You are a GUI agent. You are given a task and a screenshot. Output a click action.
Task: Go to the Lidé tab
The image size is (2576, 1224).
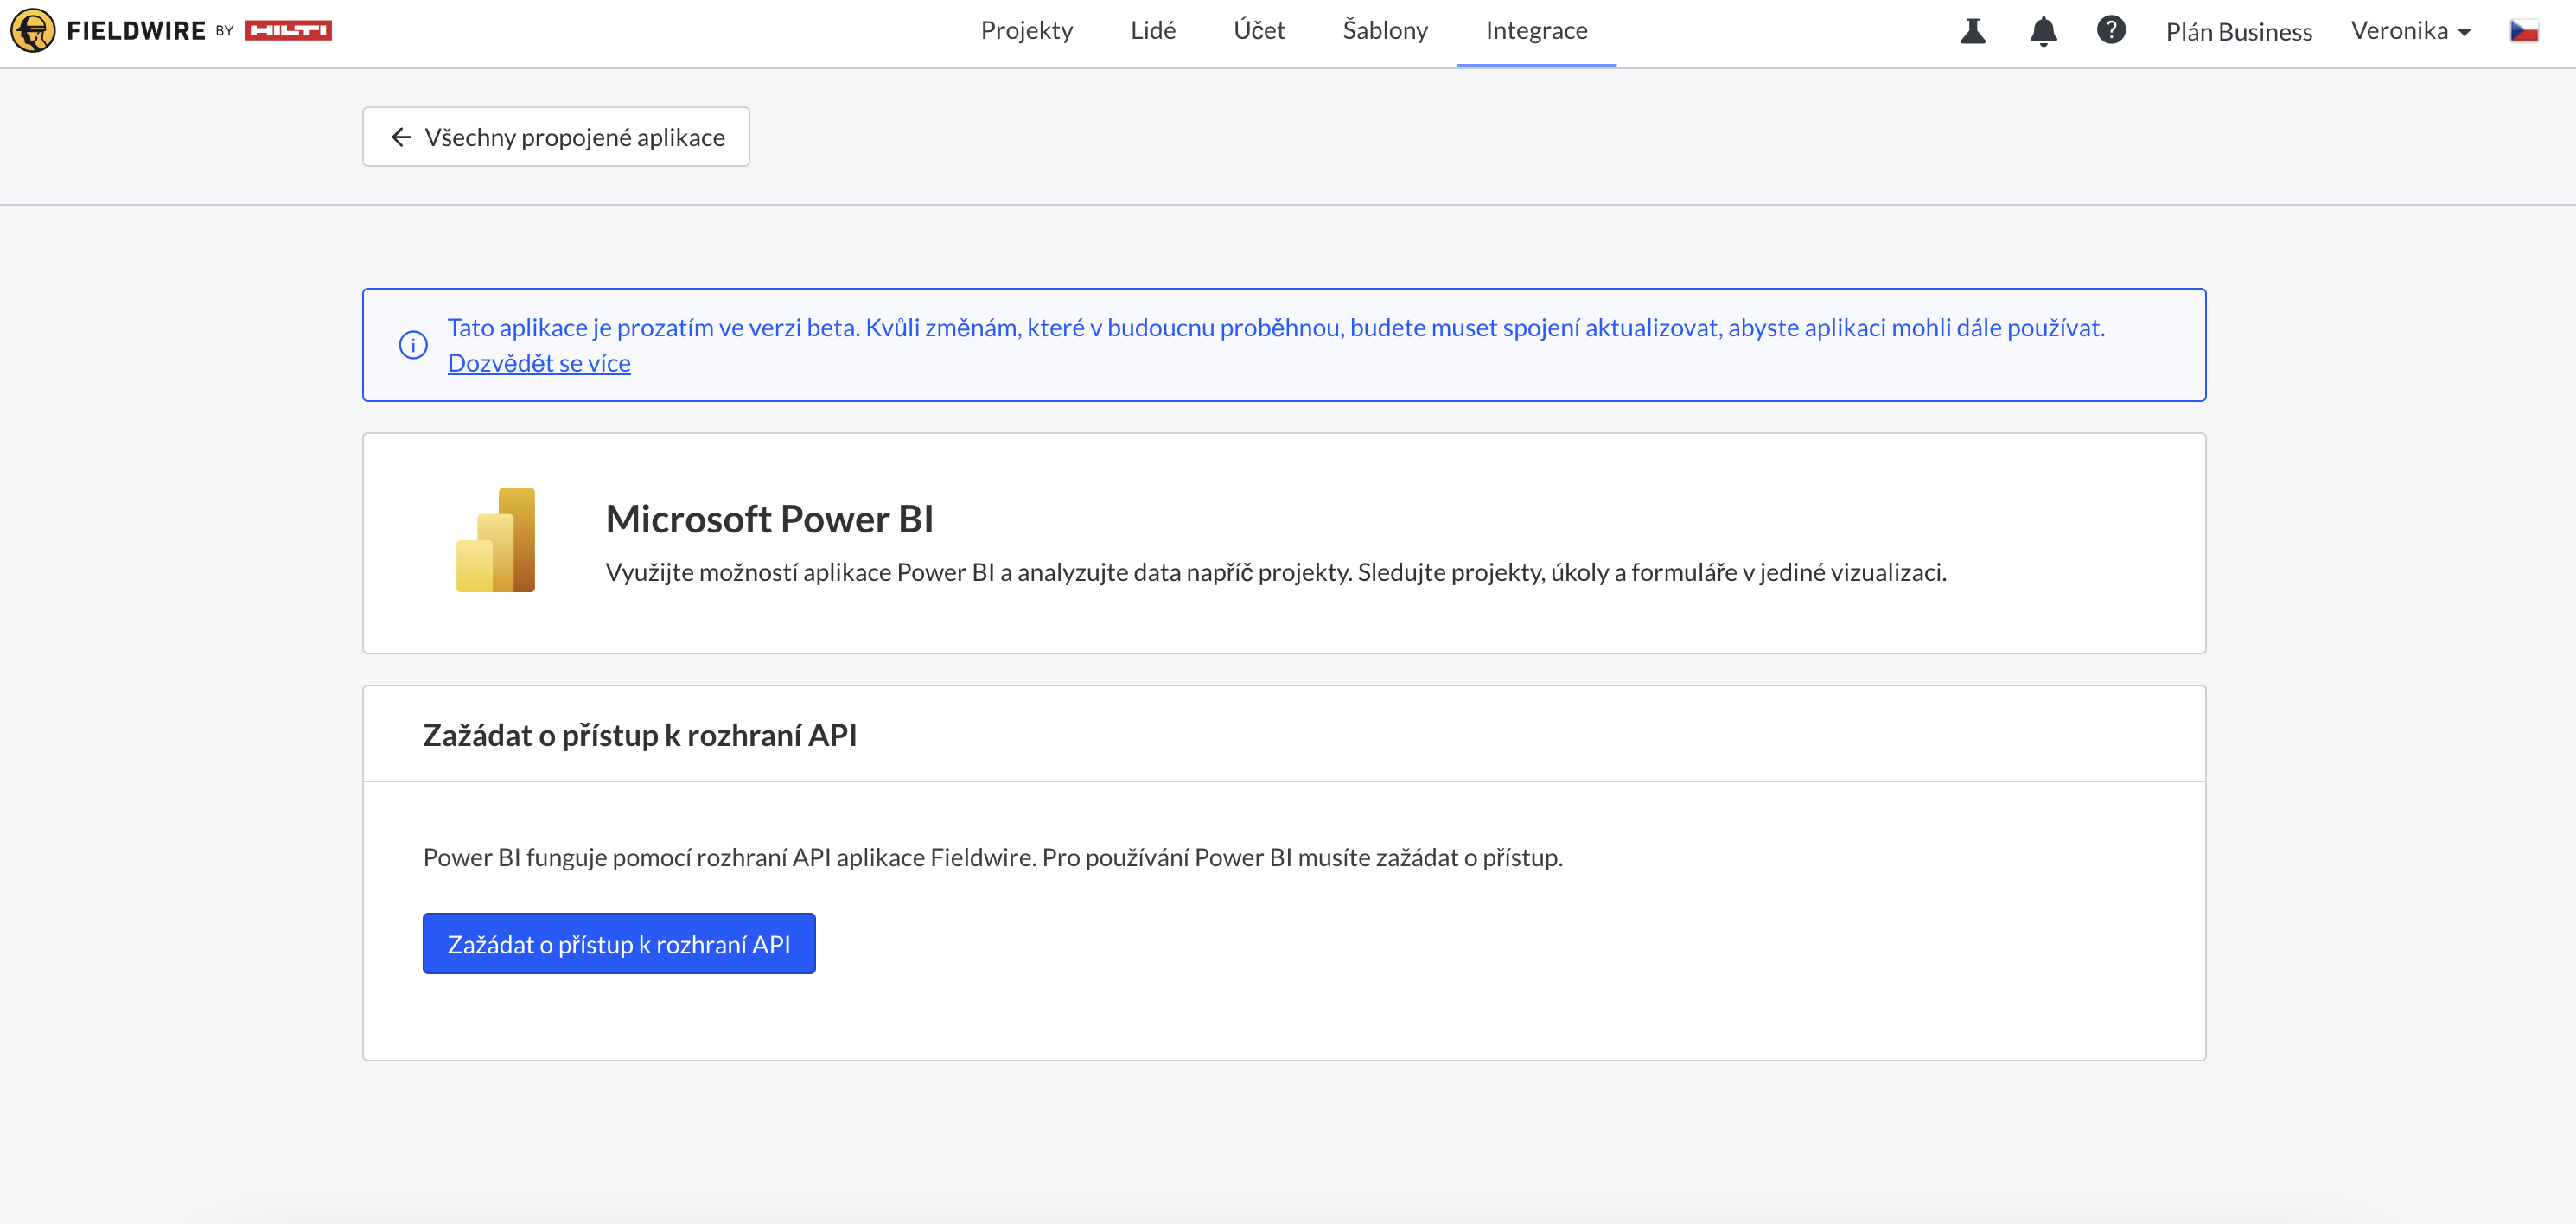1153,31
